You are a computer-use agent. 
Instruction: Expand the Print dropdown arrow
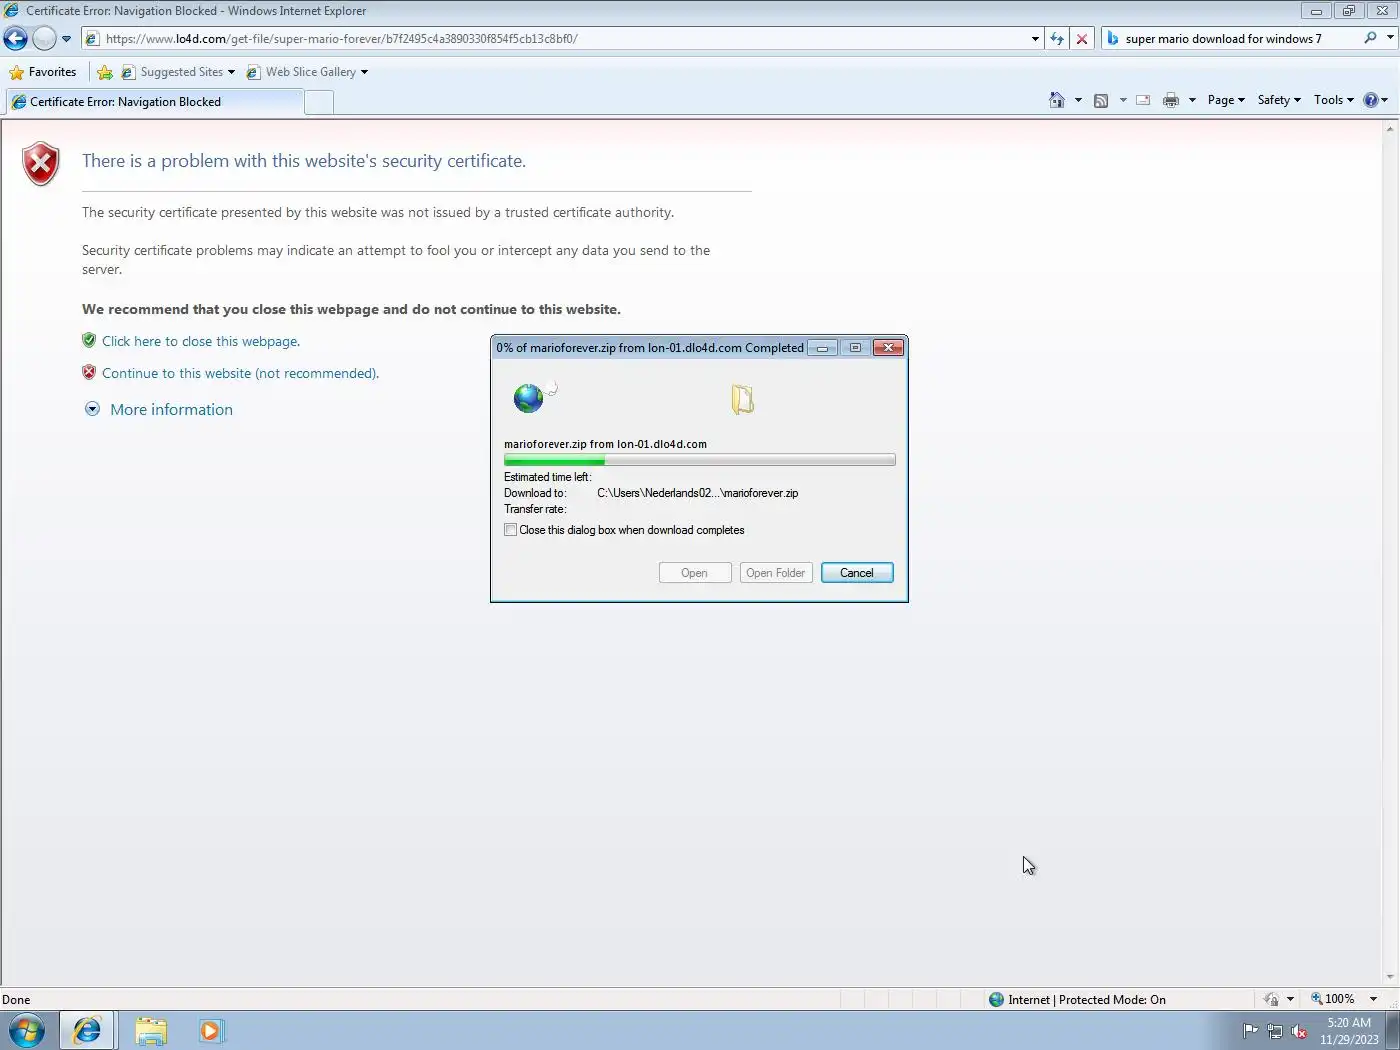click(1192, 100)
